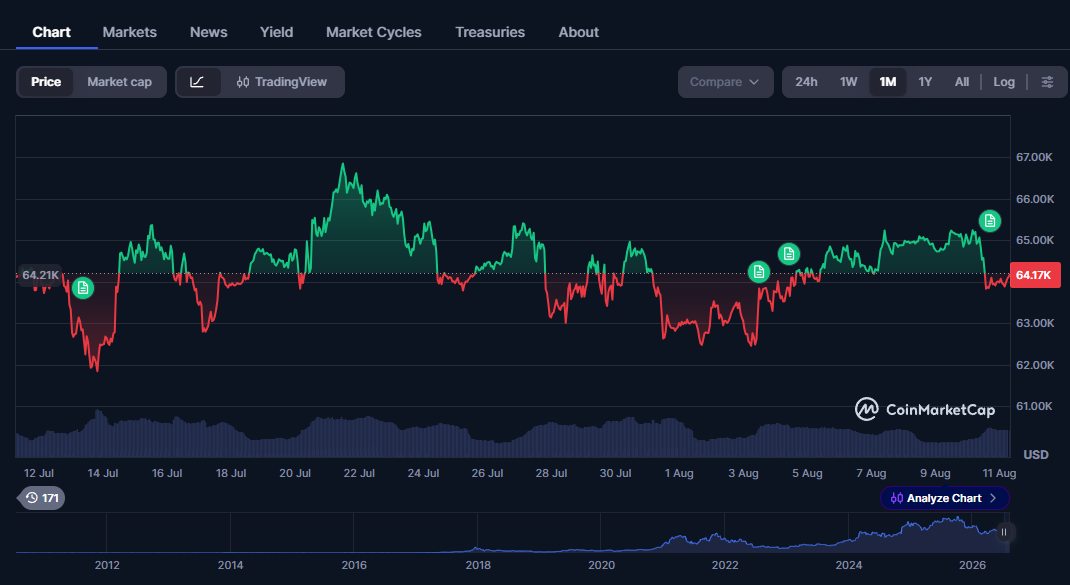This screenshot has height=585, width=1070.
Task: Click the 67.00K axis label
Action: point(1035,157)
